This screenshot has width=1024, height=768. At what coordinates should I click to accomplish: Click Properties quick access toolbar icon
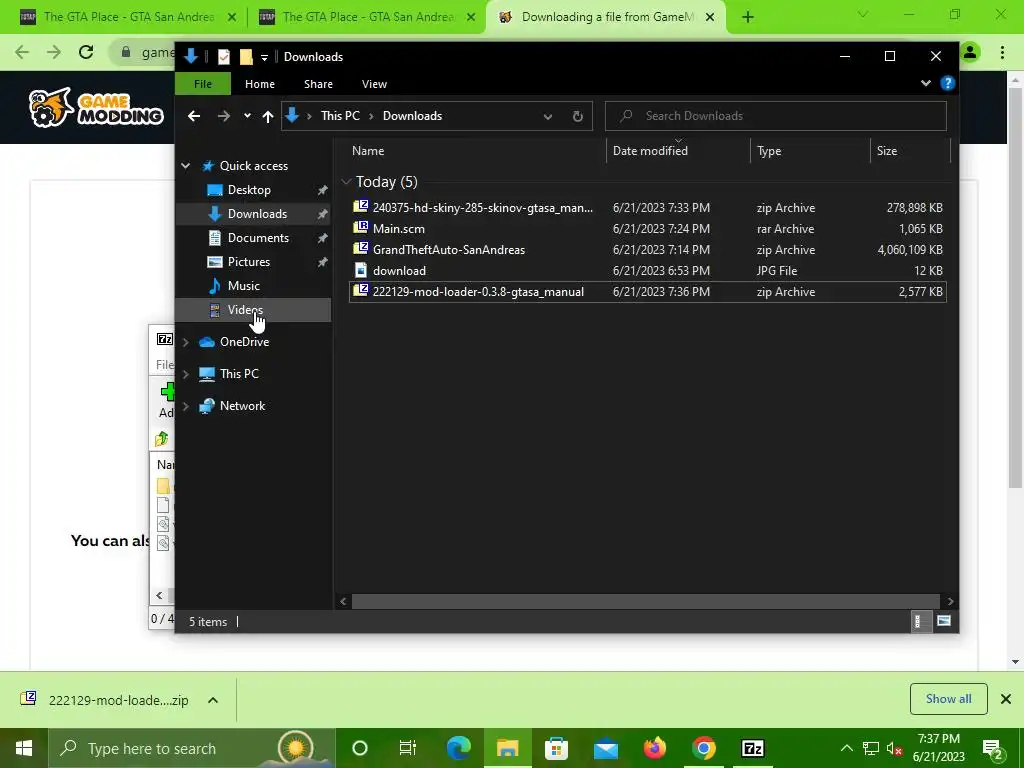pyautogui.click(x=223, y=57)
